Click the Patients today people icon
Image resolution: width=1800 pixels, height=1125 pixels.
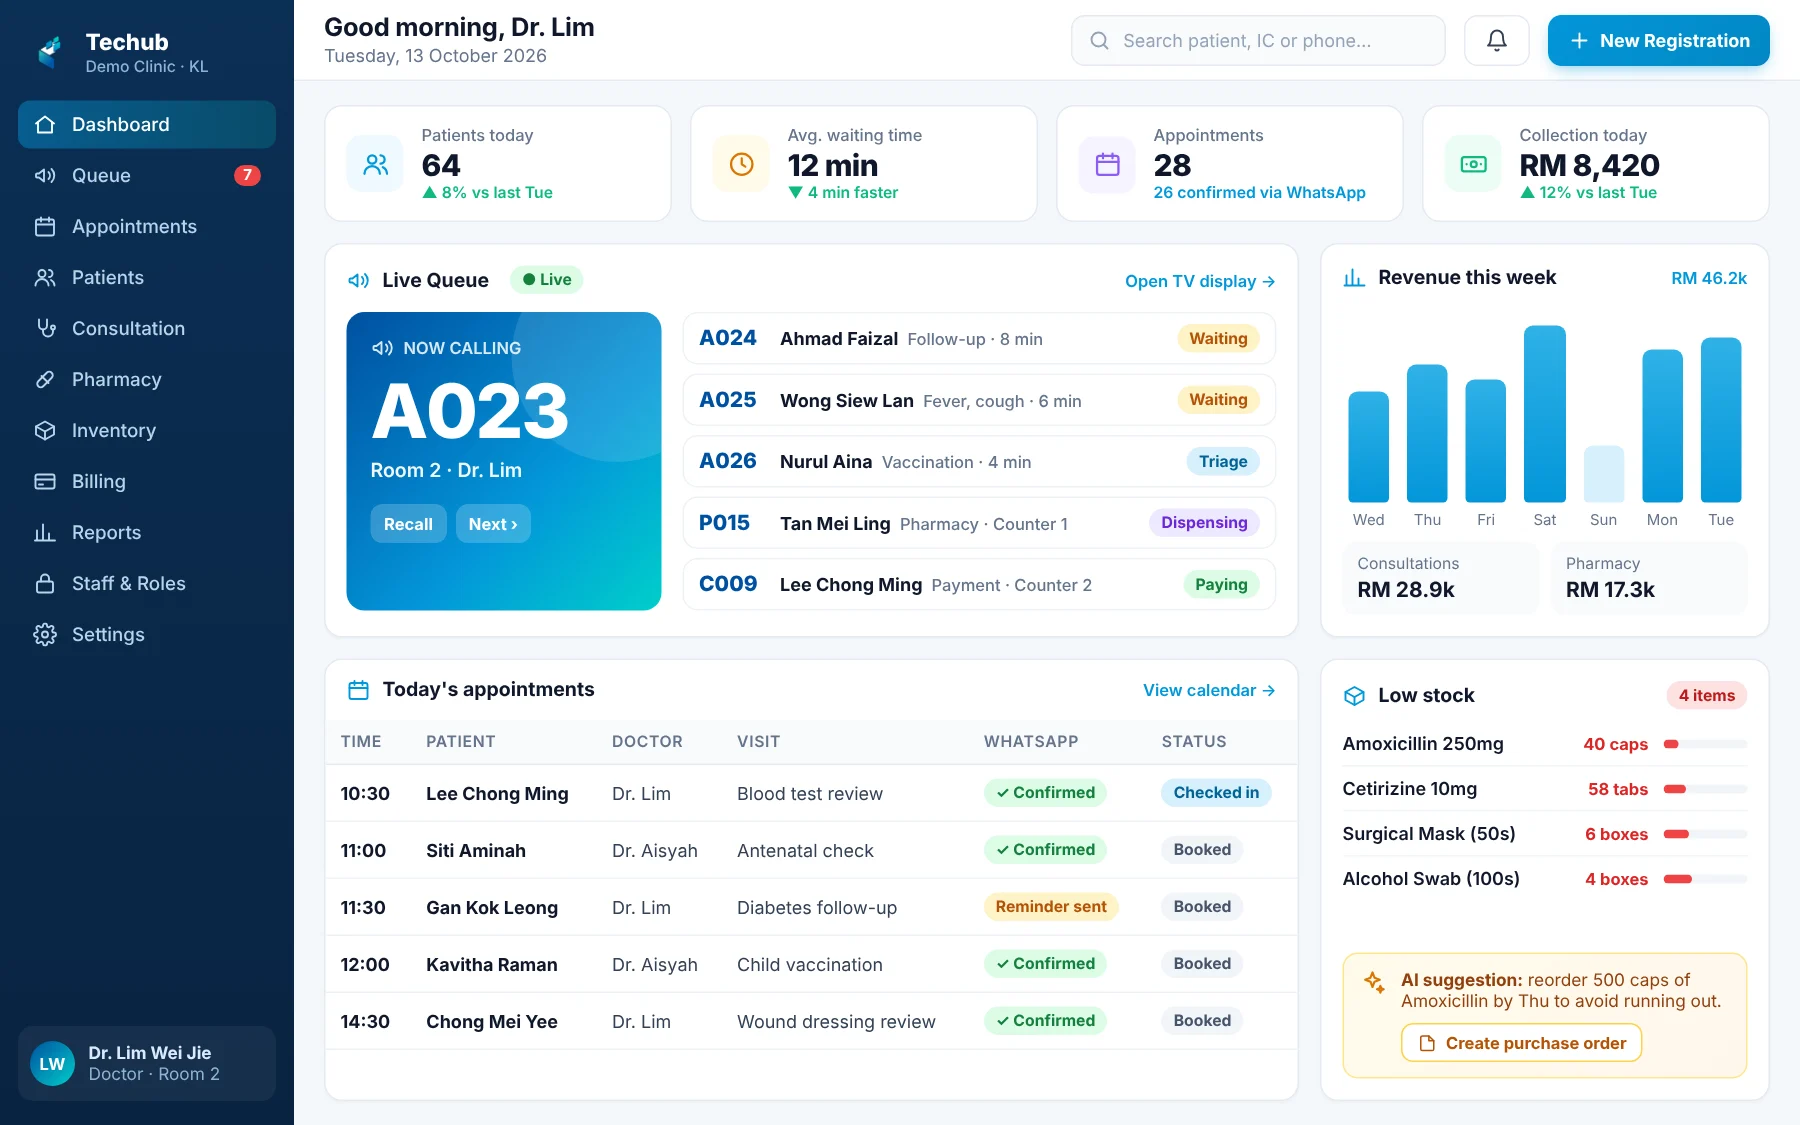coord(376,164)
